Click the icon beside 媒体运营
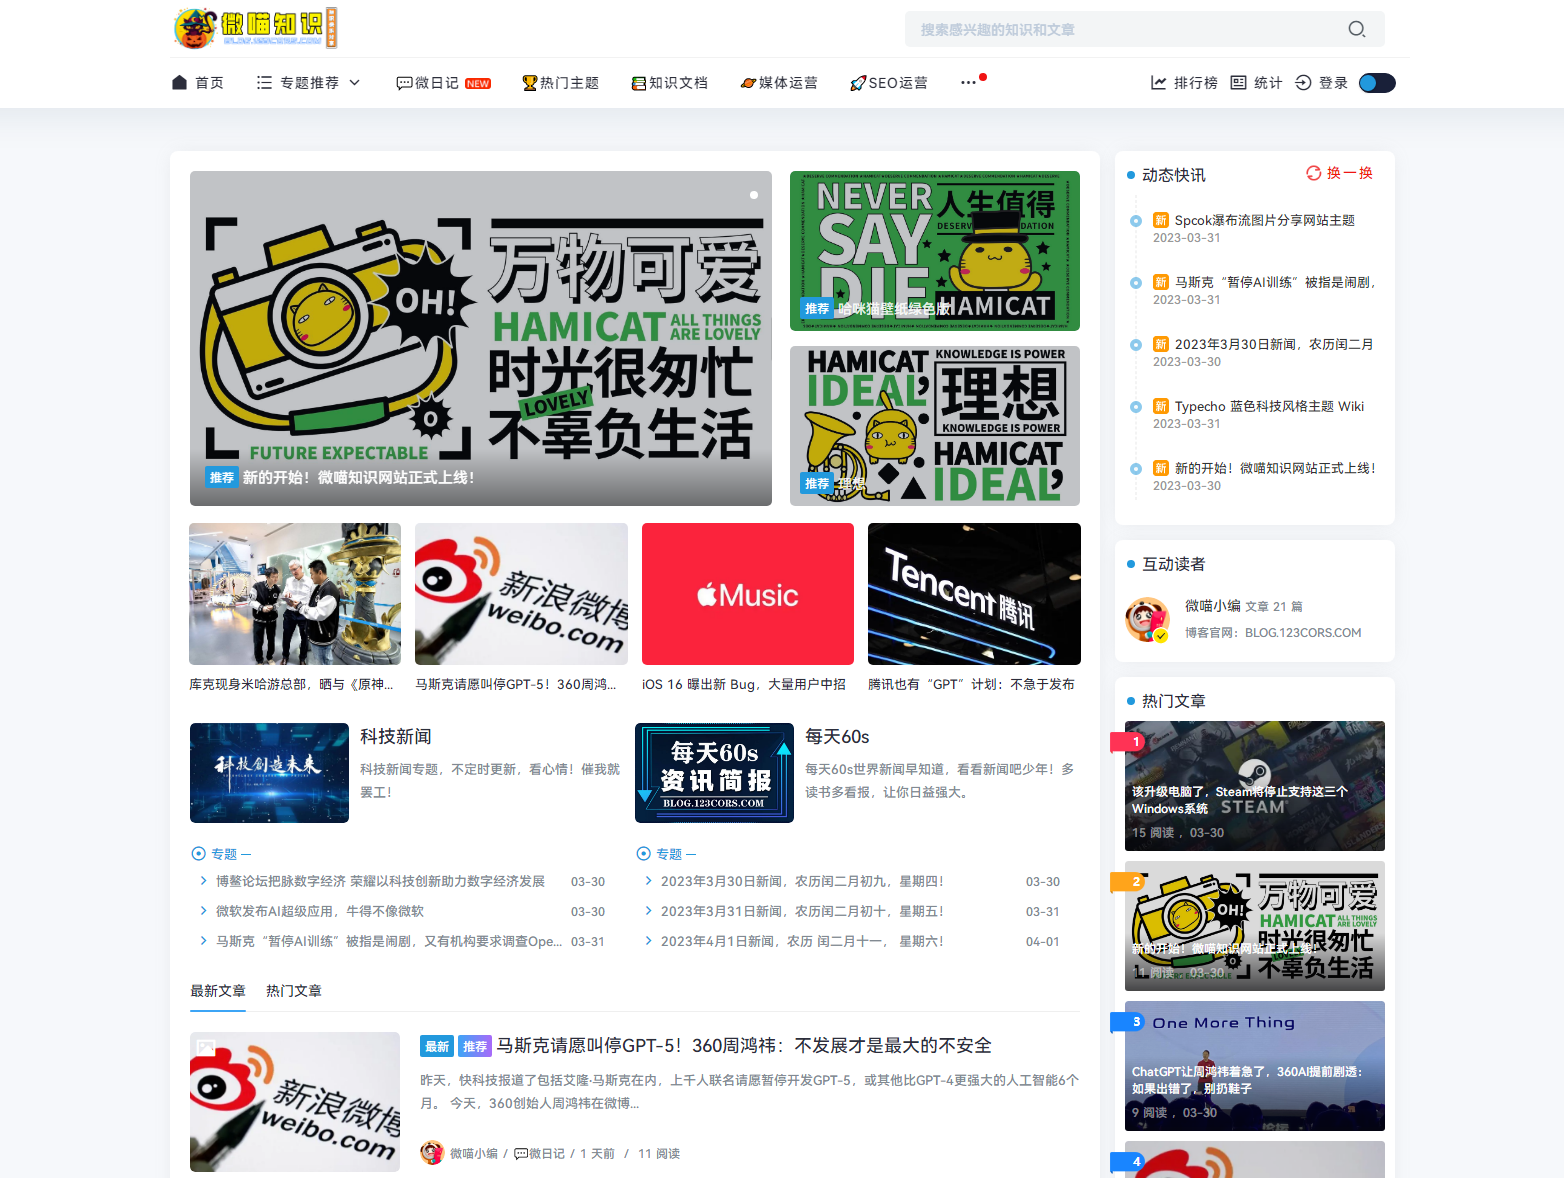The image size is (1564, 1178). click(748, 83)
